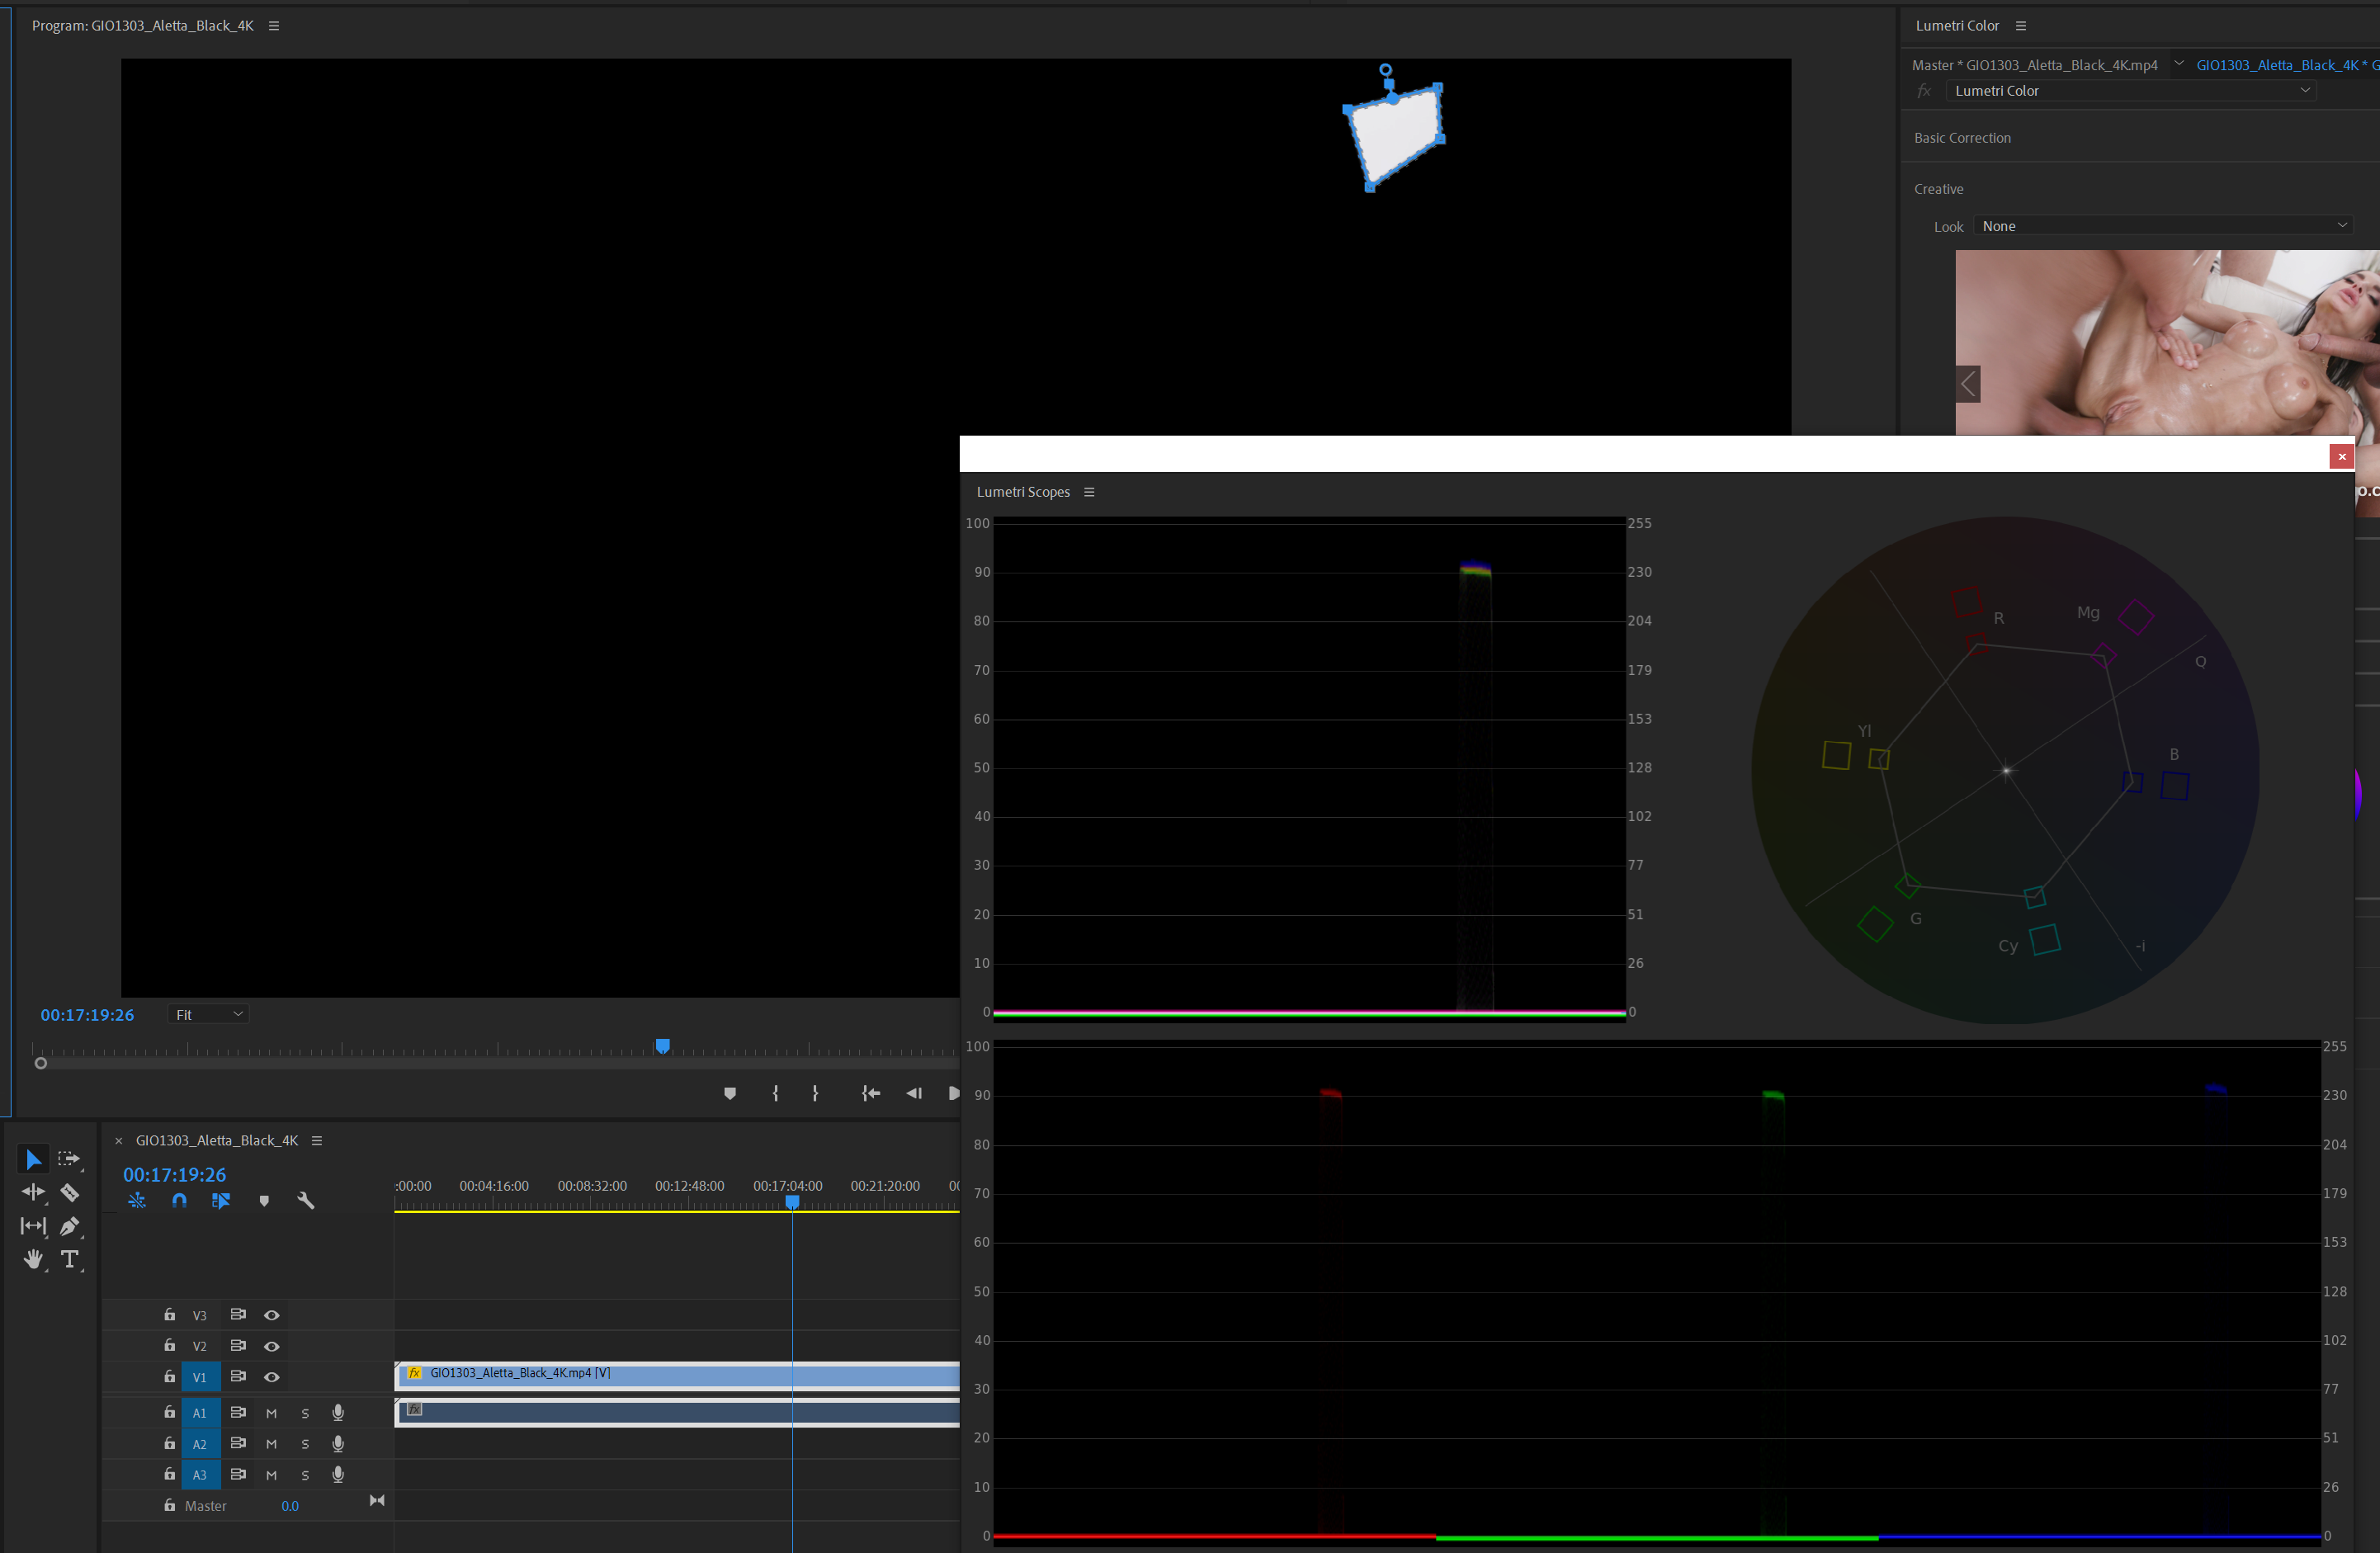Toggle lock on track V3
The height and width of the screenshot is (1553, 2380).
(x=170, y=1315)
